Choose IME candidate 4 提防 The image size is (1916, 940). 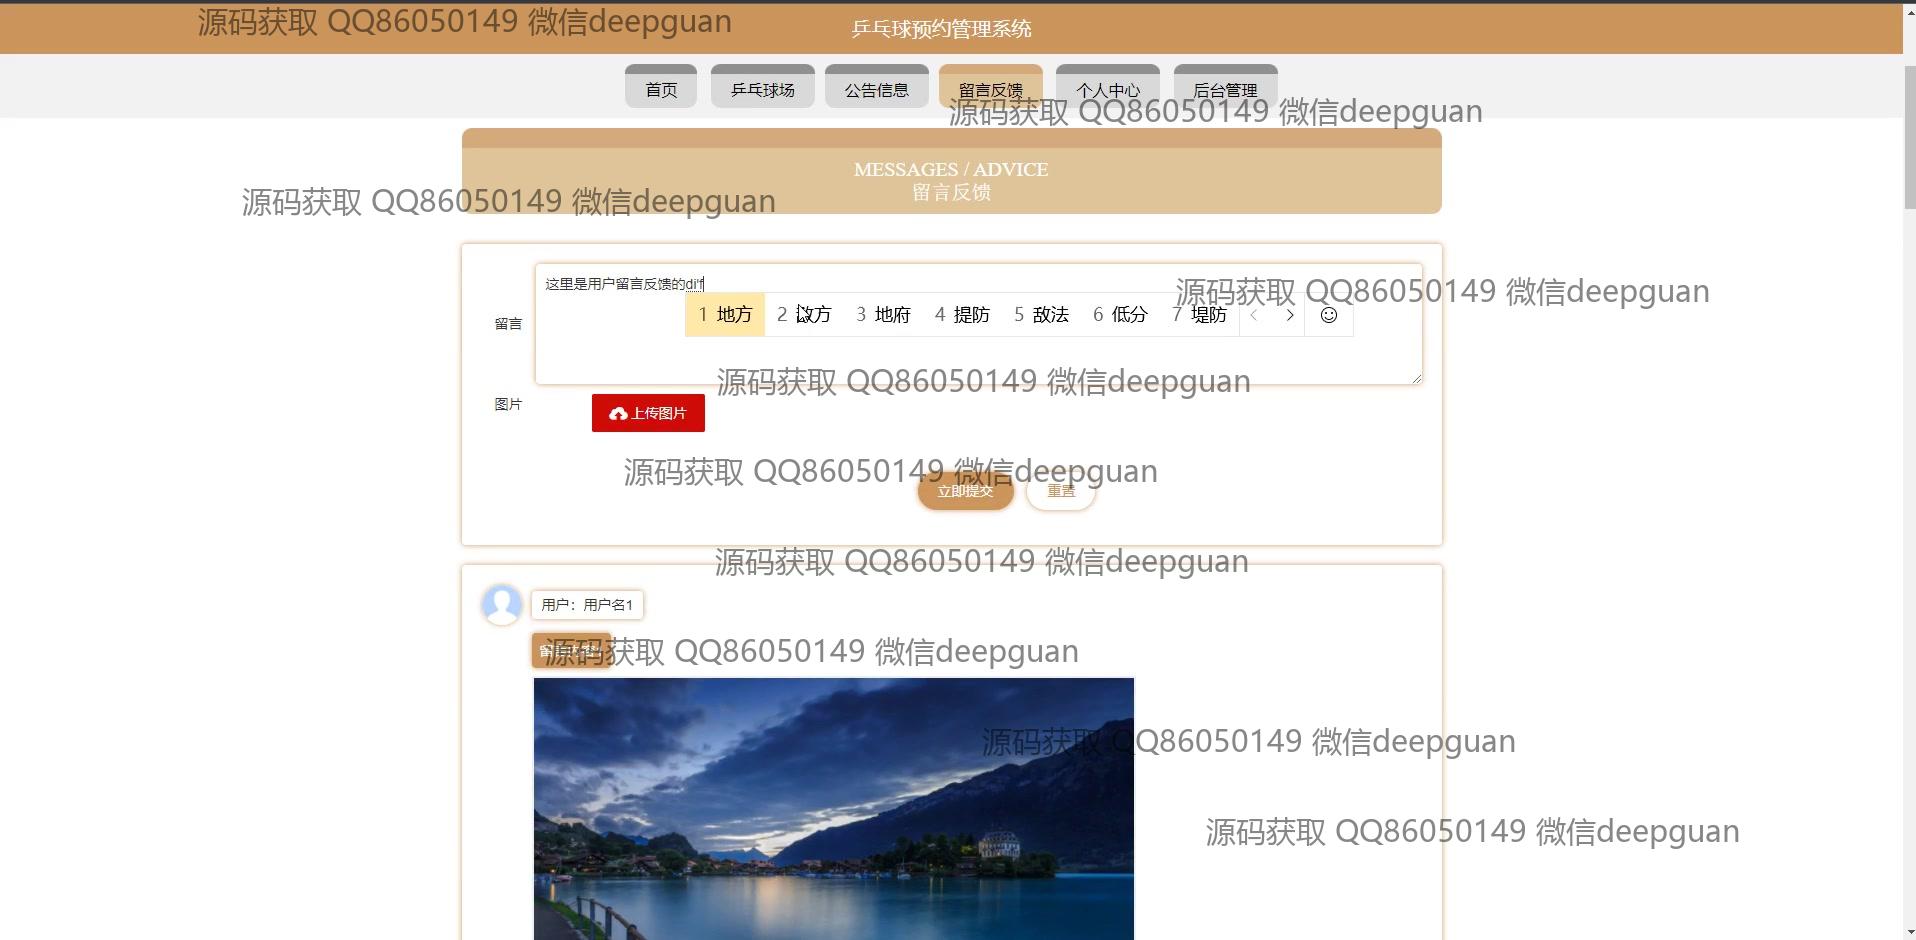[962, 315]
